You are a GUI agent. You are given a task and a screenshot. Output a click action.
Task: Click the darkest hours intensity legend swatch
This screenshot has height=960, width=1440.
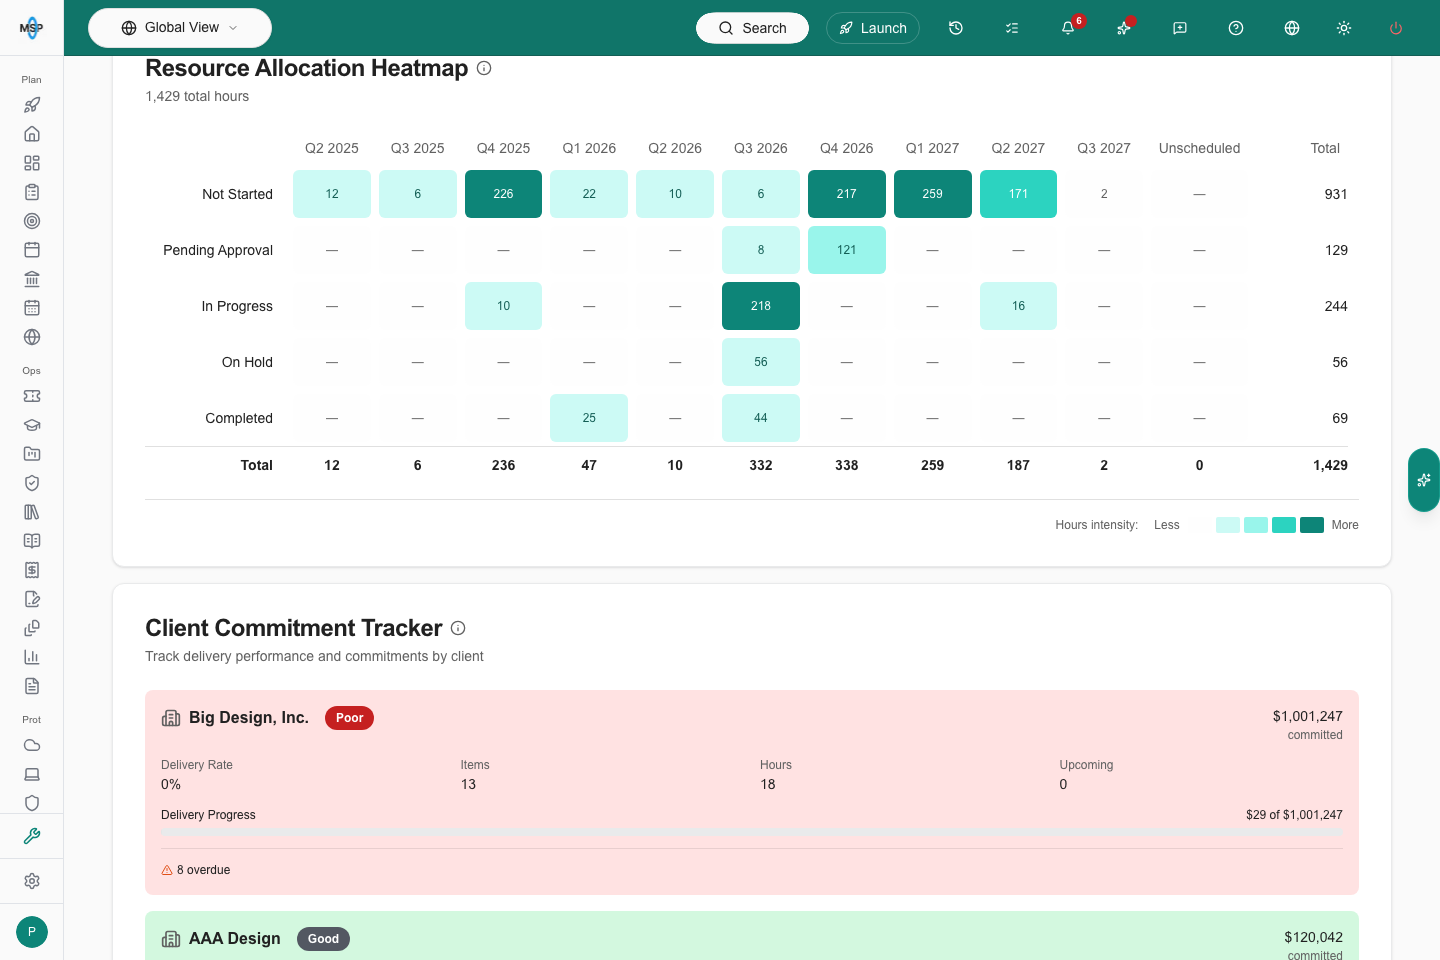coord(1312,525)
